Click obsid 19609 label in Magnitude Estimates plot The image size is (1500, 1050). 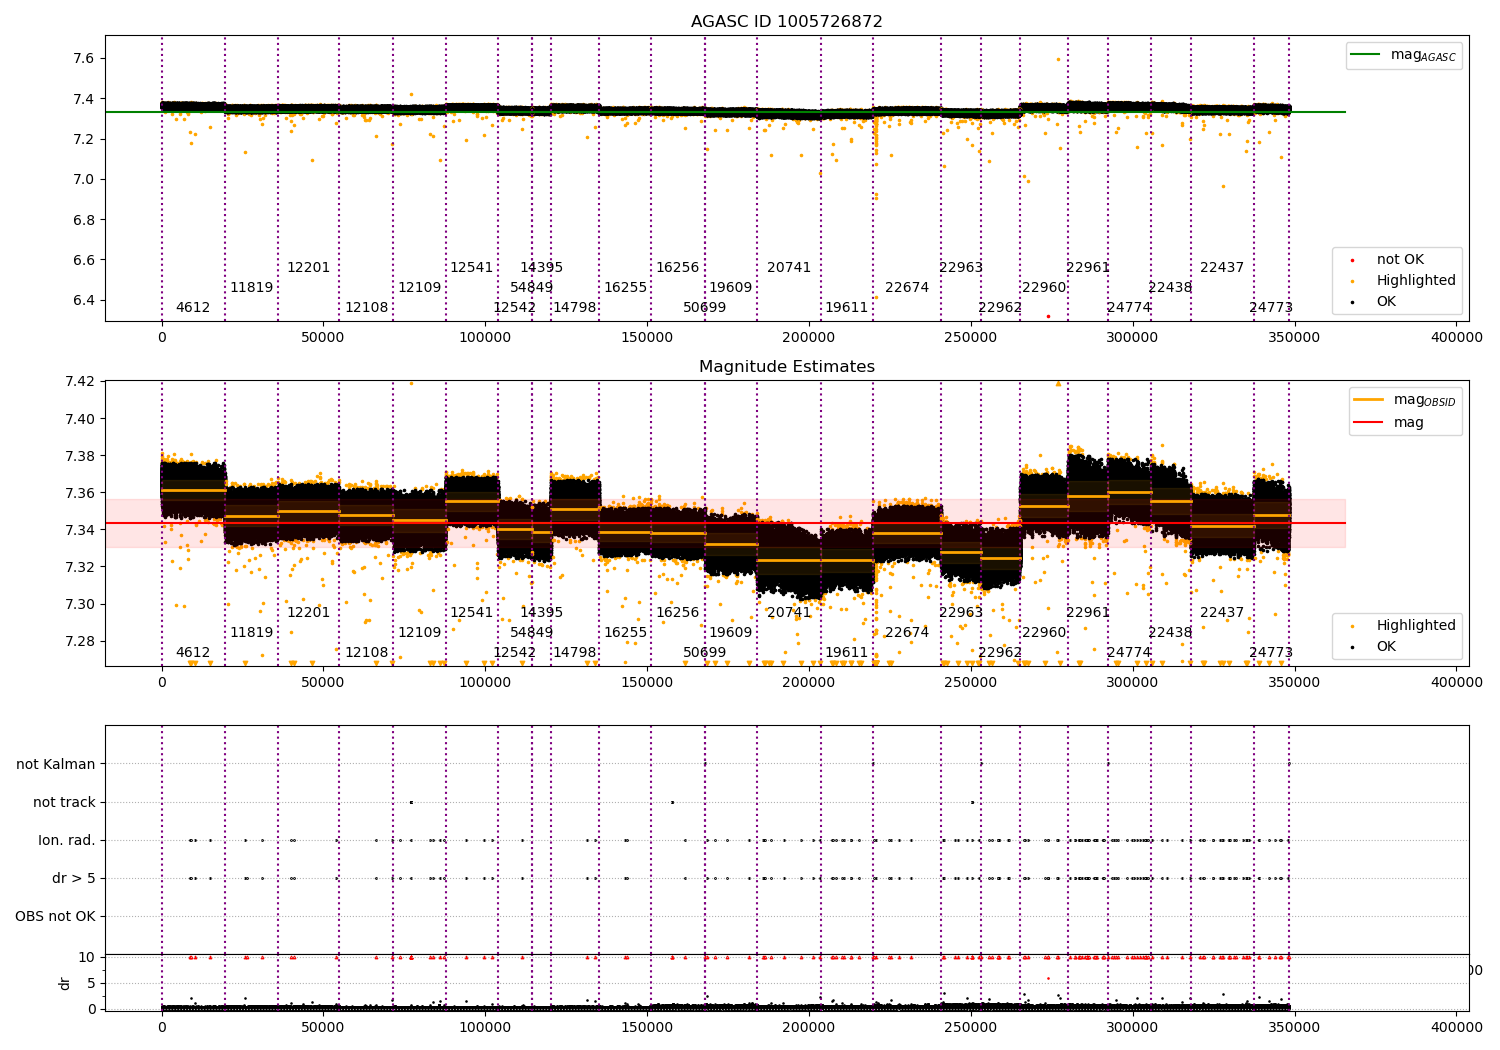point(731,633)
